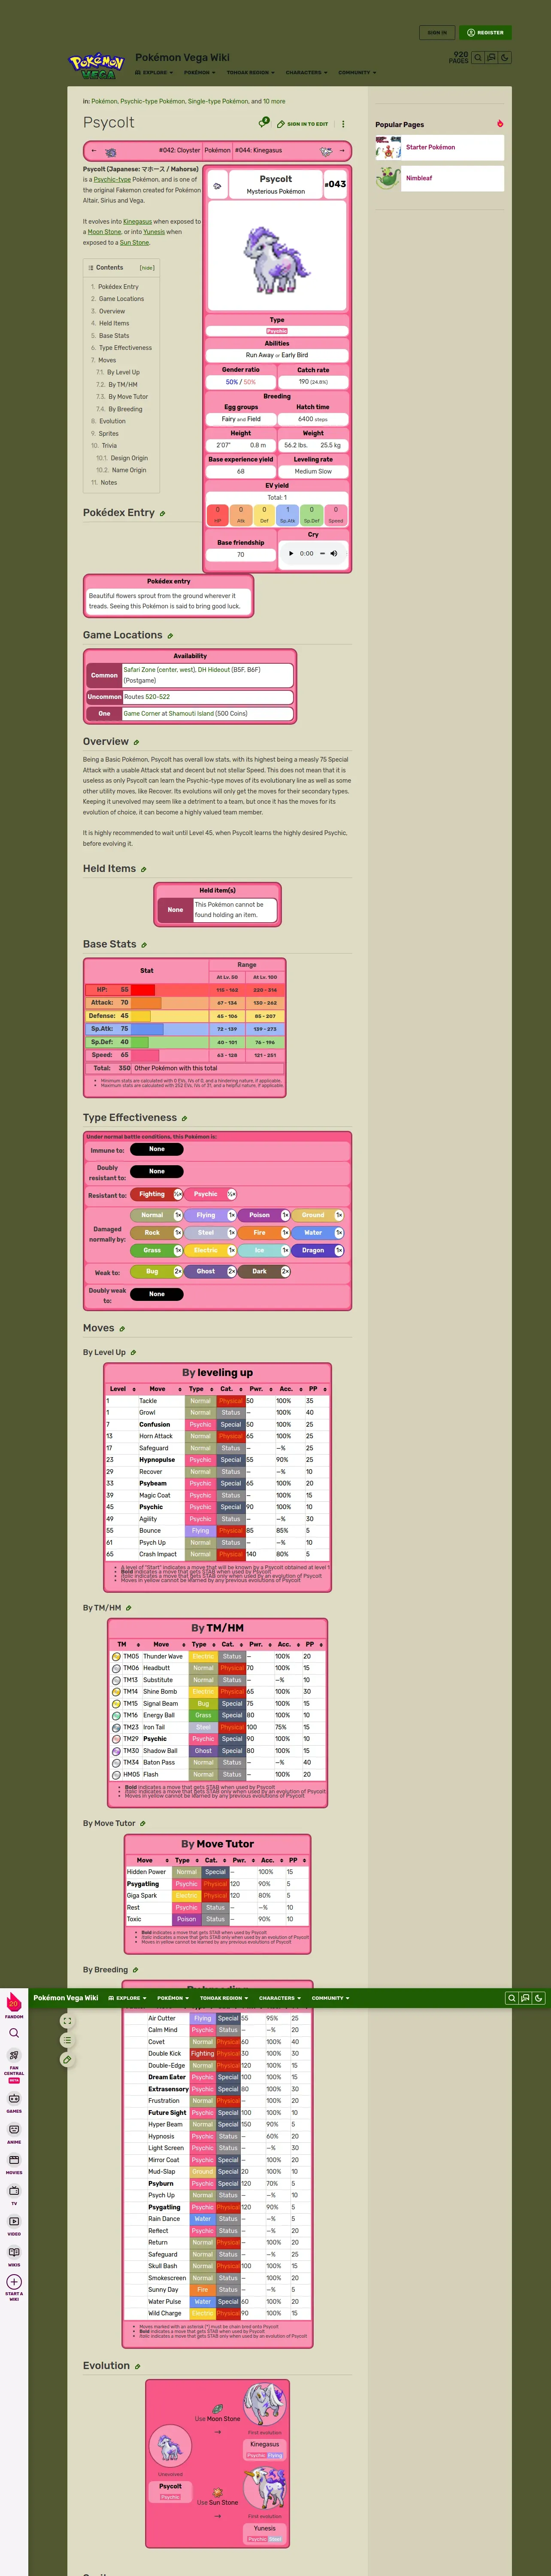Open Anime in the Fandom sidebar
Viewport: 551px width, 2576px height.
click(x=14, y=2133)
